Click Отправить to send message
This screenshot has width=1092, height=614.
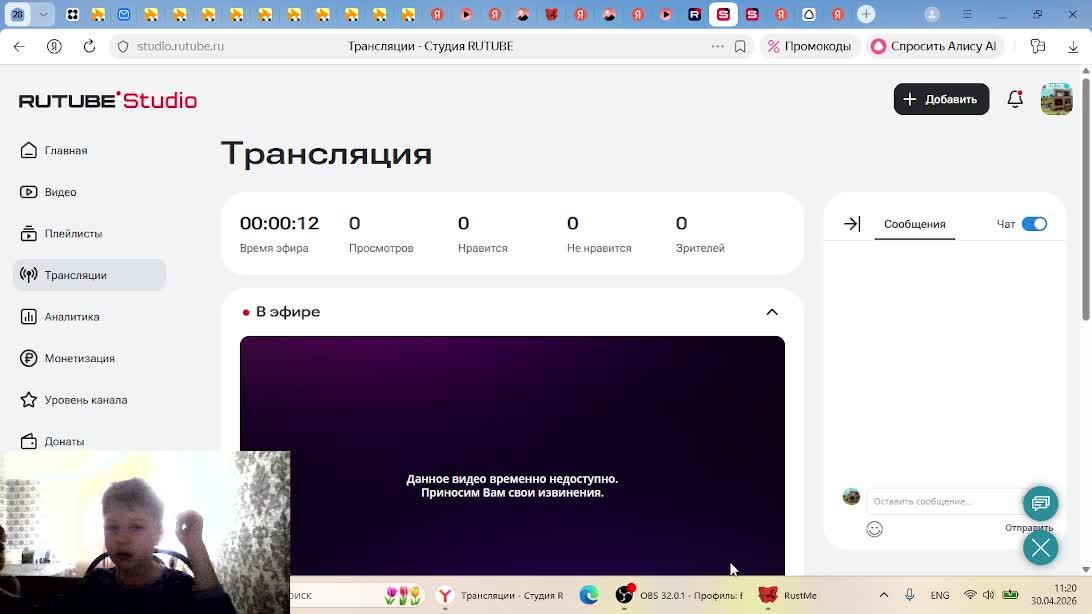pos(1029,528)
